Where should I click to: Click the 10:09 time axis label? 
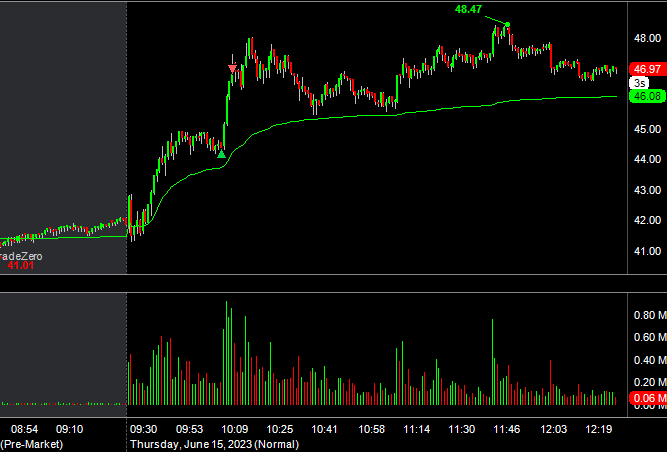click(234, 429)
